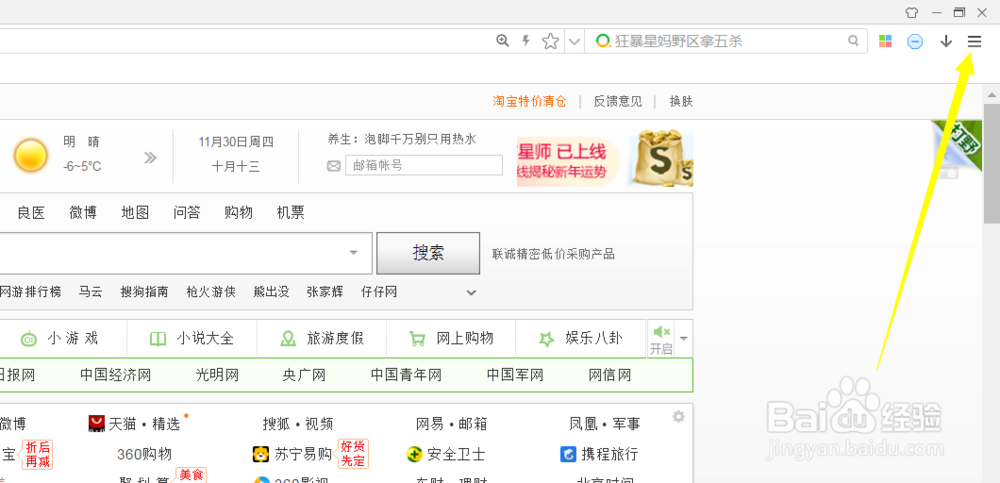Open 中国经济网 link
Viewport: 1000px width, 483px height.
115,375
